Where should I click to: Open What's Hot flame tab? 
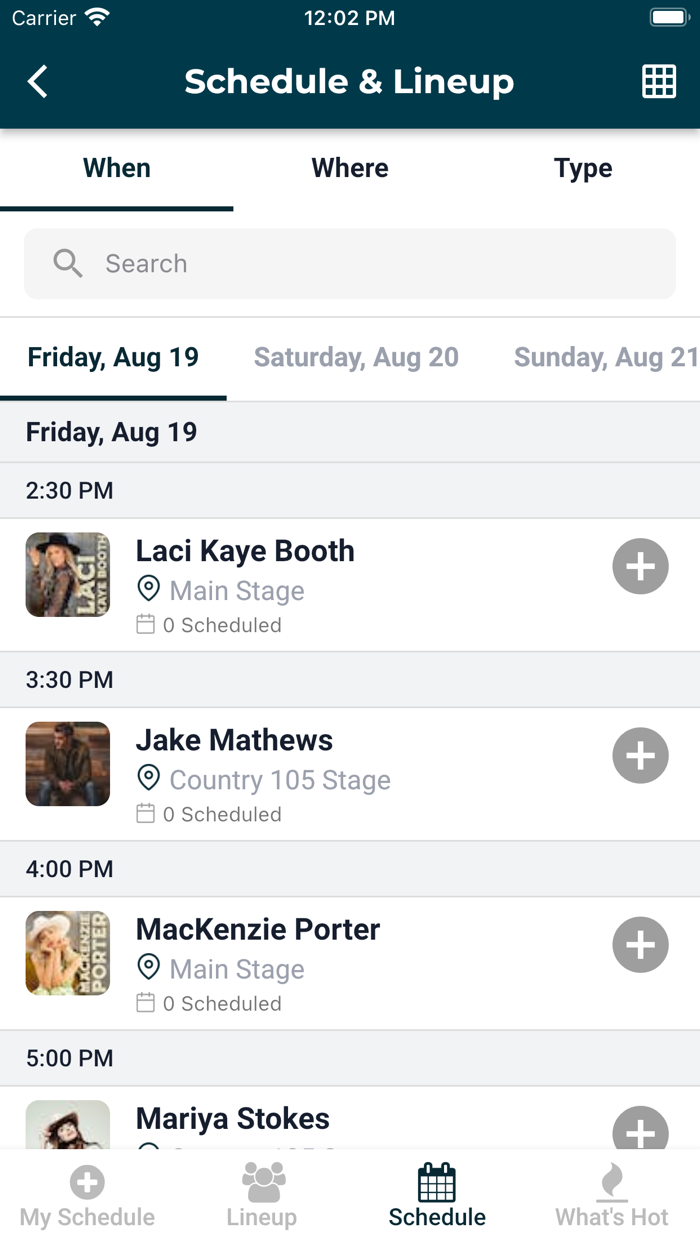click(x=612, y=1197)
